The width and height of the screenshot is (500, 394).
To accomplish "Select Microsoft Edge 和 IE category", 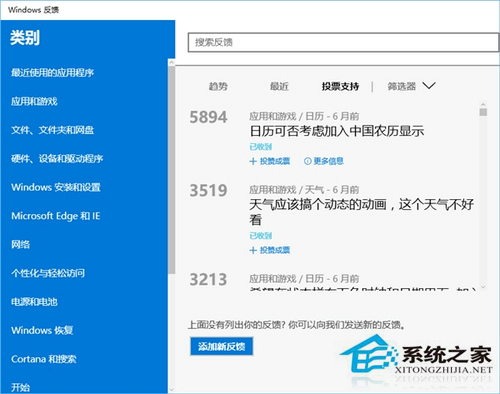I will [x=56, y=216].
